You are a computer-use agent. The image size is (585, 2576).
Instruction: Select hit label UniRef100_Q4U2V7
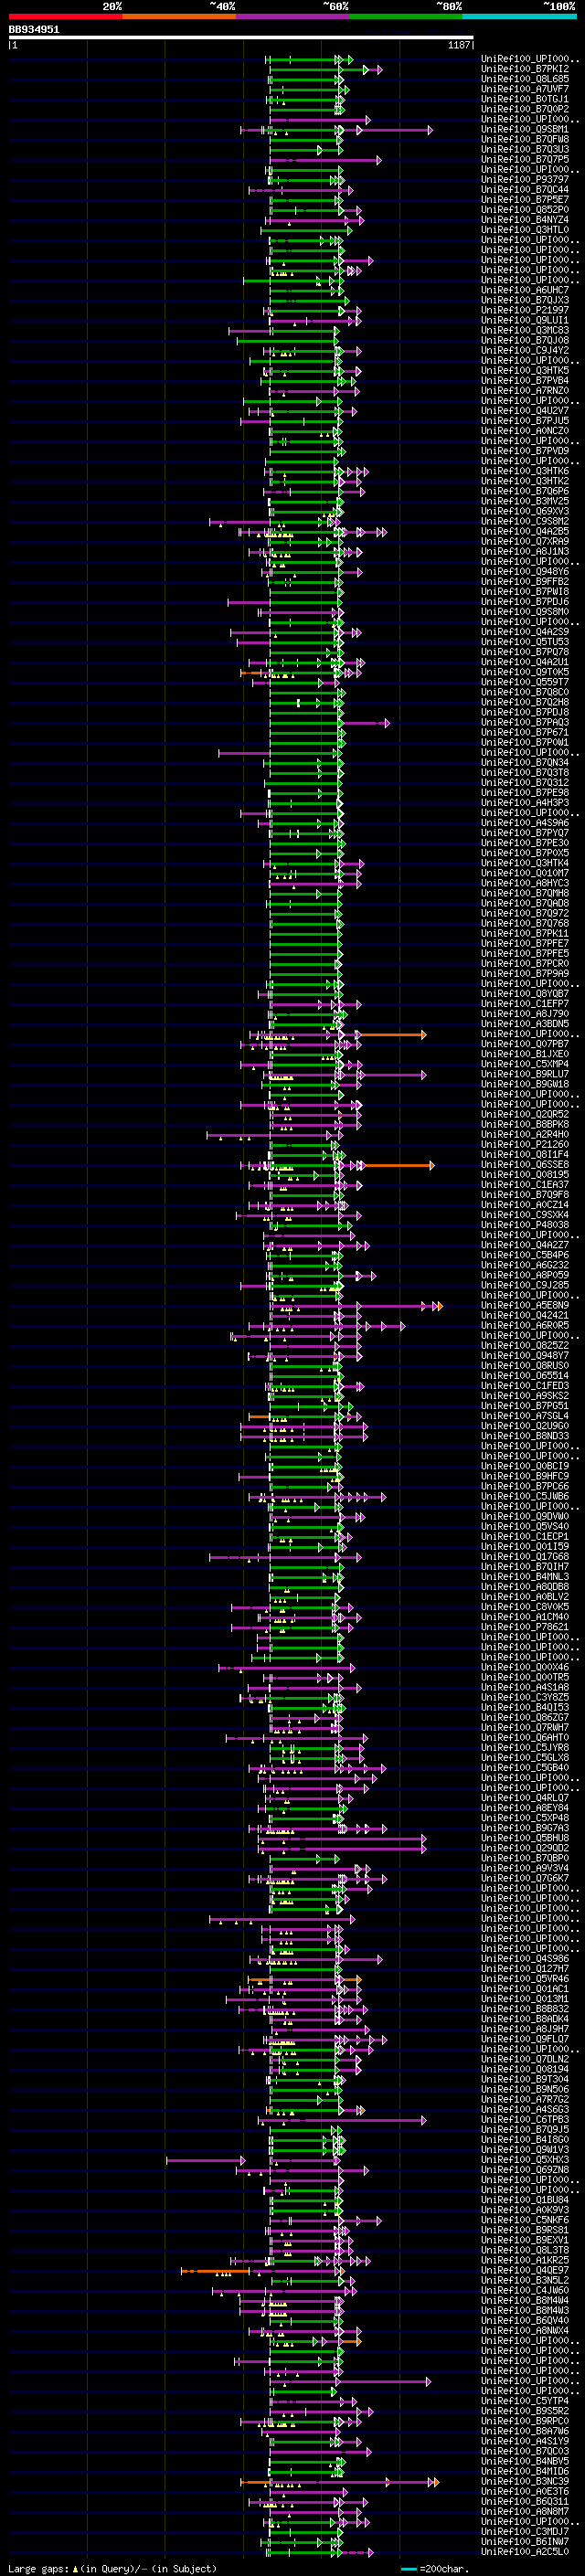[x=525, y=411]
